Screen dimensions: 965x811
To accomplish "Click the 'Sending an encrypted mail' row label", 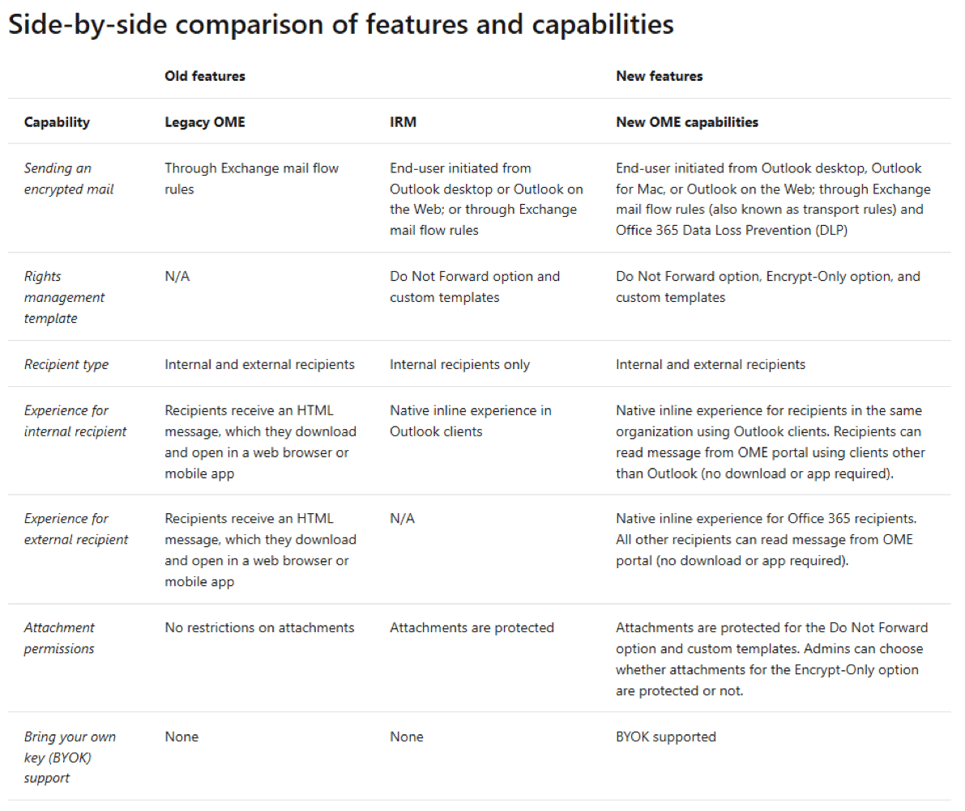I will [x=69, y=179].
